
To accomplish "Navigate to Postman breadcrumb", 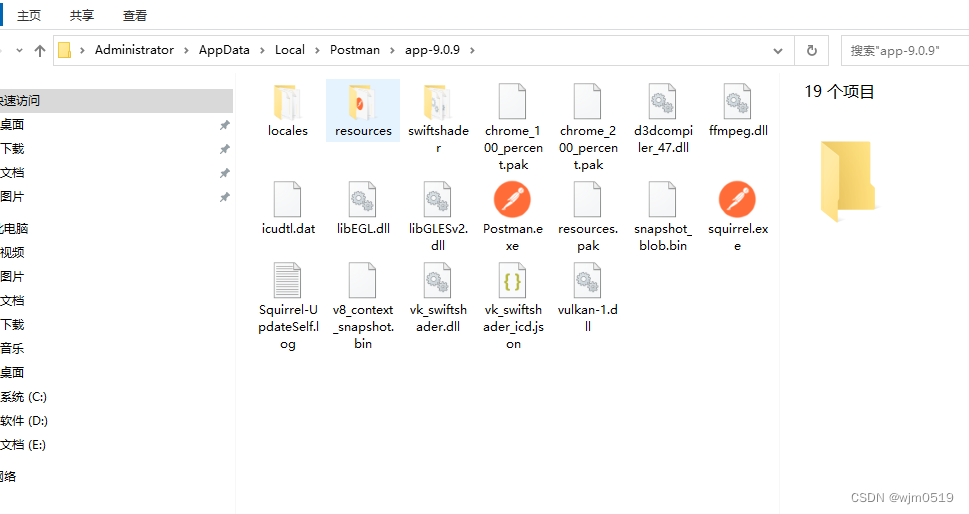I will pos(355,50).
